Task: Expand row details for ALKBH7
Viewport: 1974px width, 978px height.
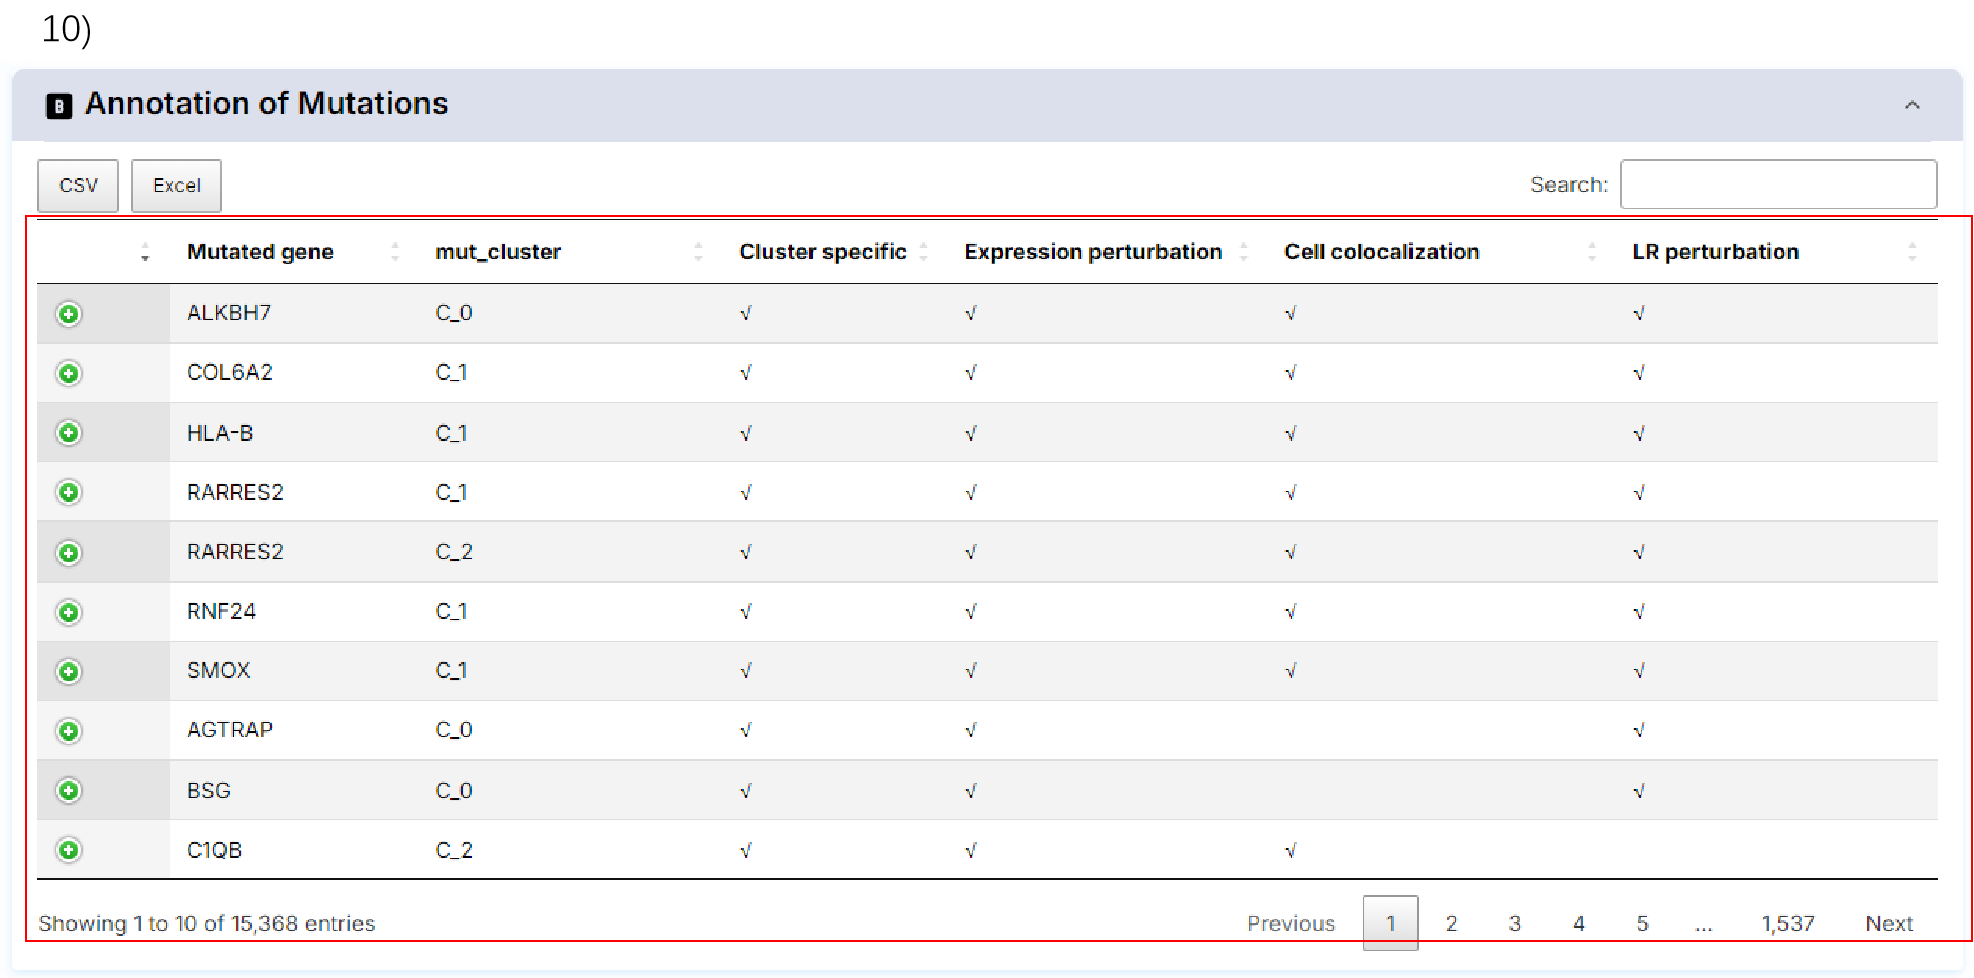Action: point(68,314)
